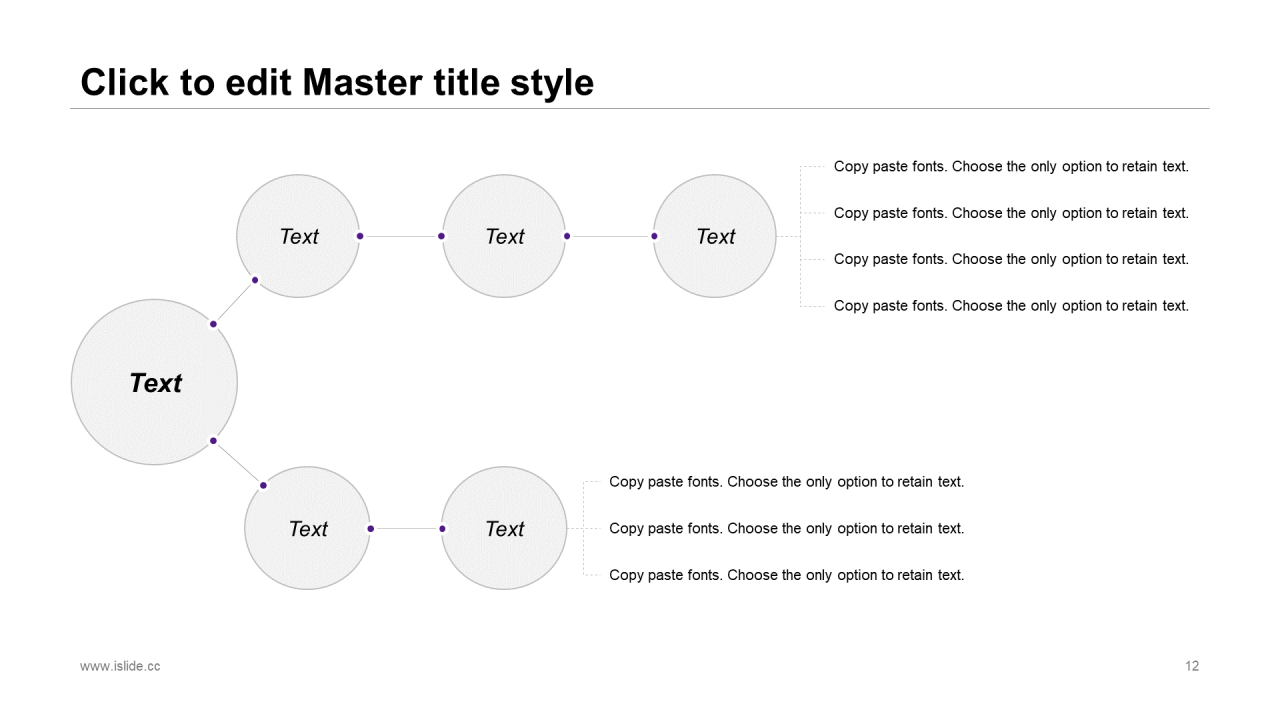Viewport: 1280px width, 720px height.
Task: Select the middle line of the three-line text list
Action: pos(786,528)
